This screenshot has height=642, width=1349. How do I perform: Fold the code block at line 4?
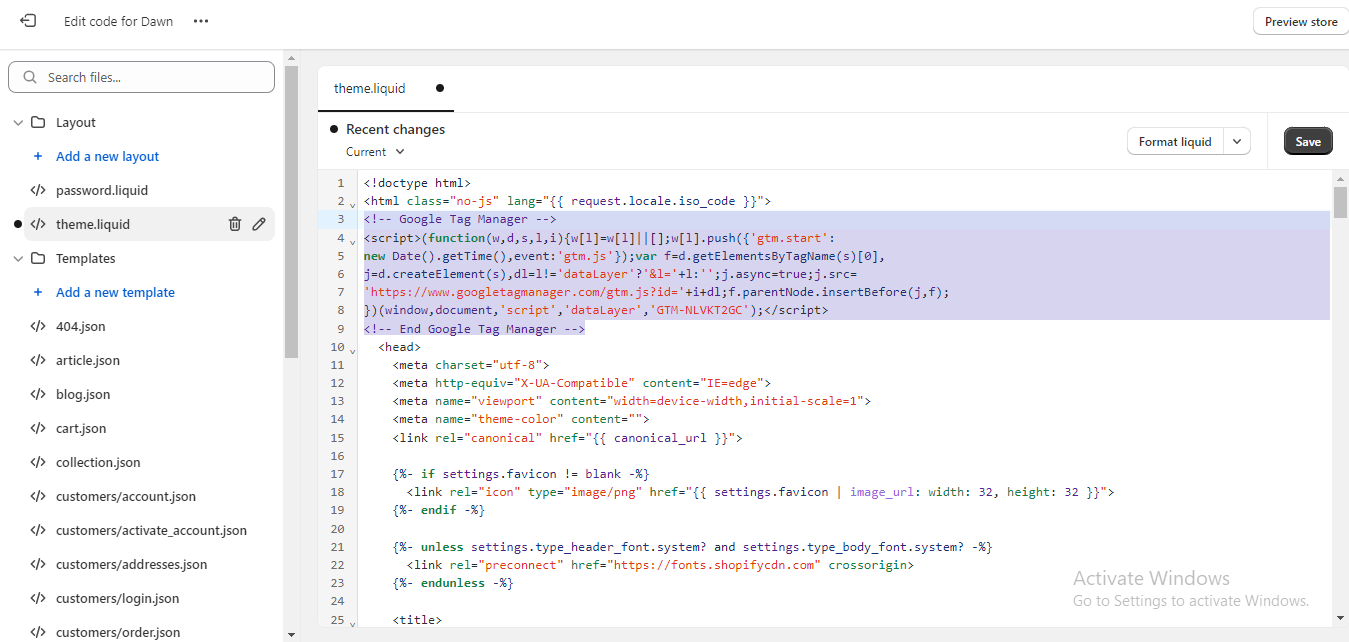pyautogui.click(x=353, y=240)
